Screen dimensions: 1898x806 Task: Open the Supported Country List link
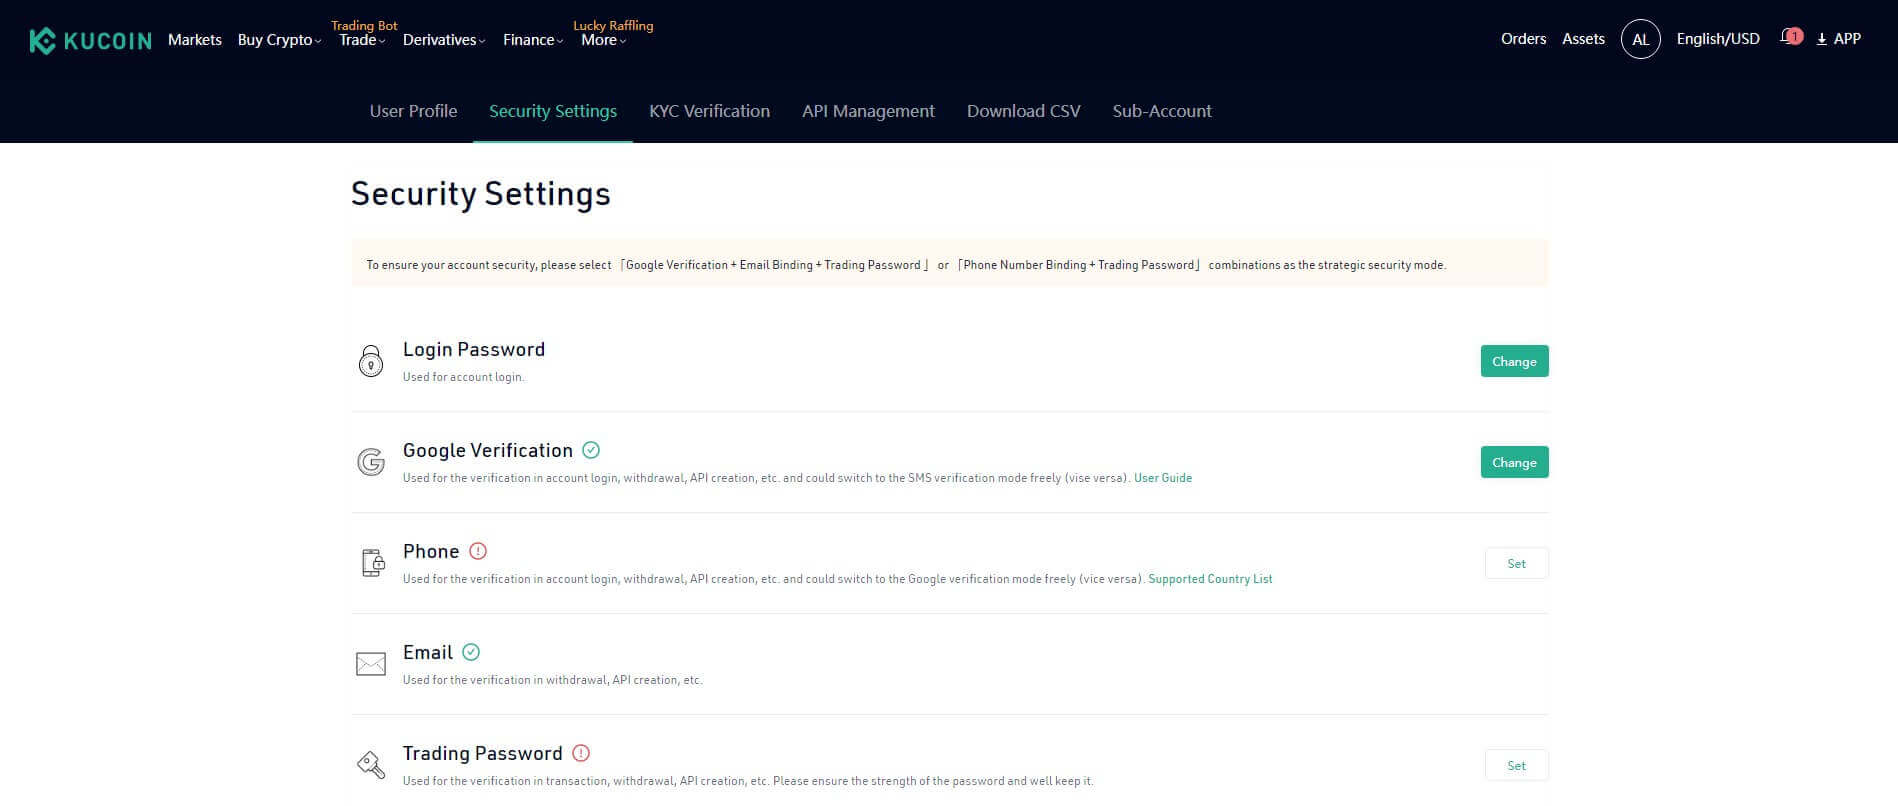[x=1210, y=579]
